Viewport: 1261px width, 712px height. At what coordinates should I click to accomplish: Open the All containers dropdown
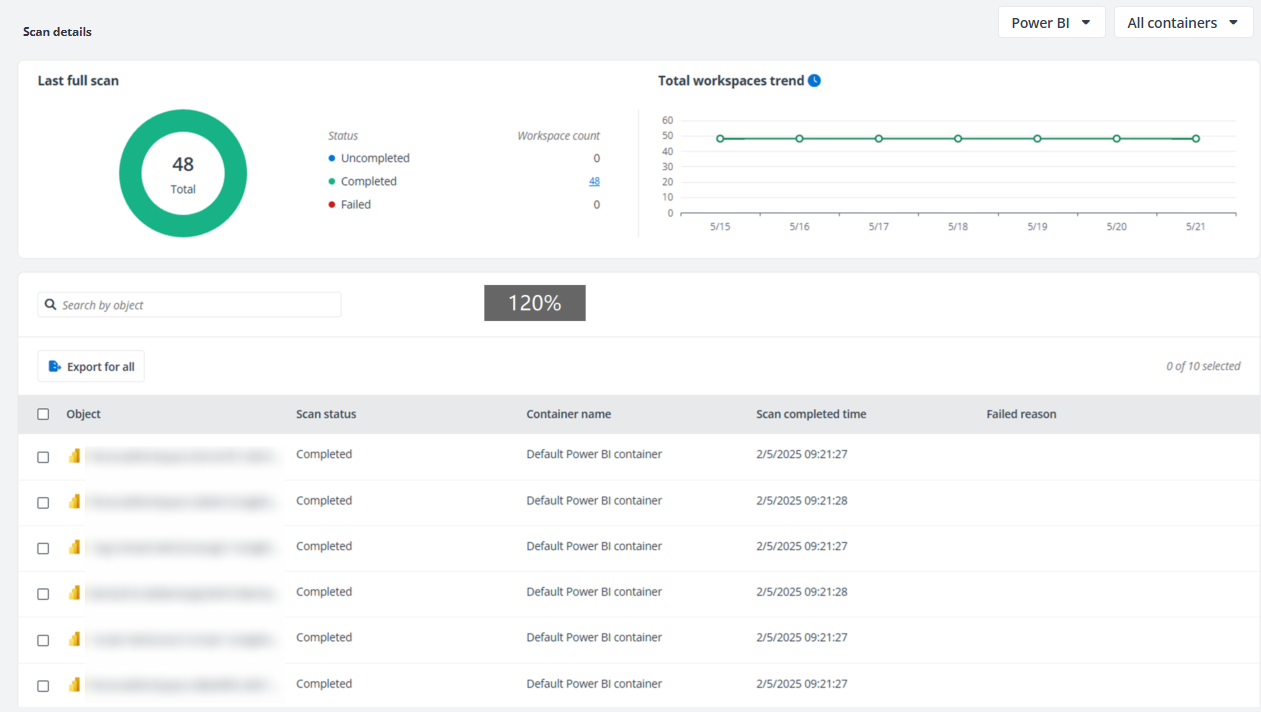click(1183, 22)
